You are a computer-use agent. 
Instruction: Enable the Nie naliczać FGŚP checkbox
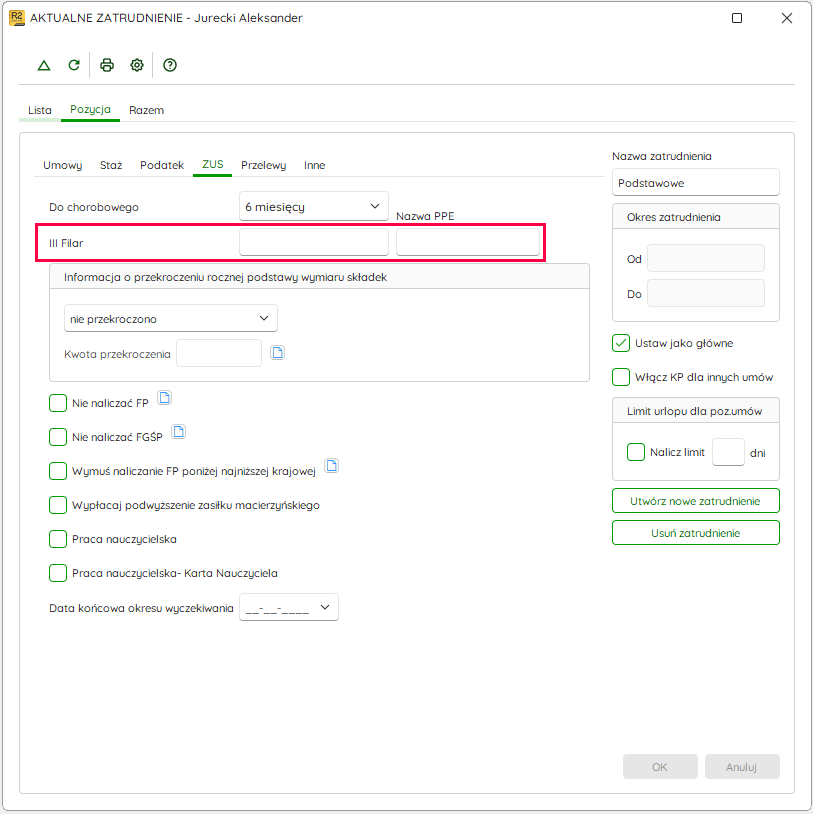(58, 437)
